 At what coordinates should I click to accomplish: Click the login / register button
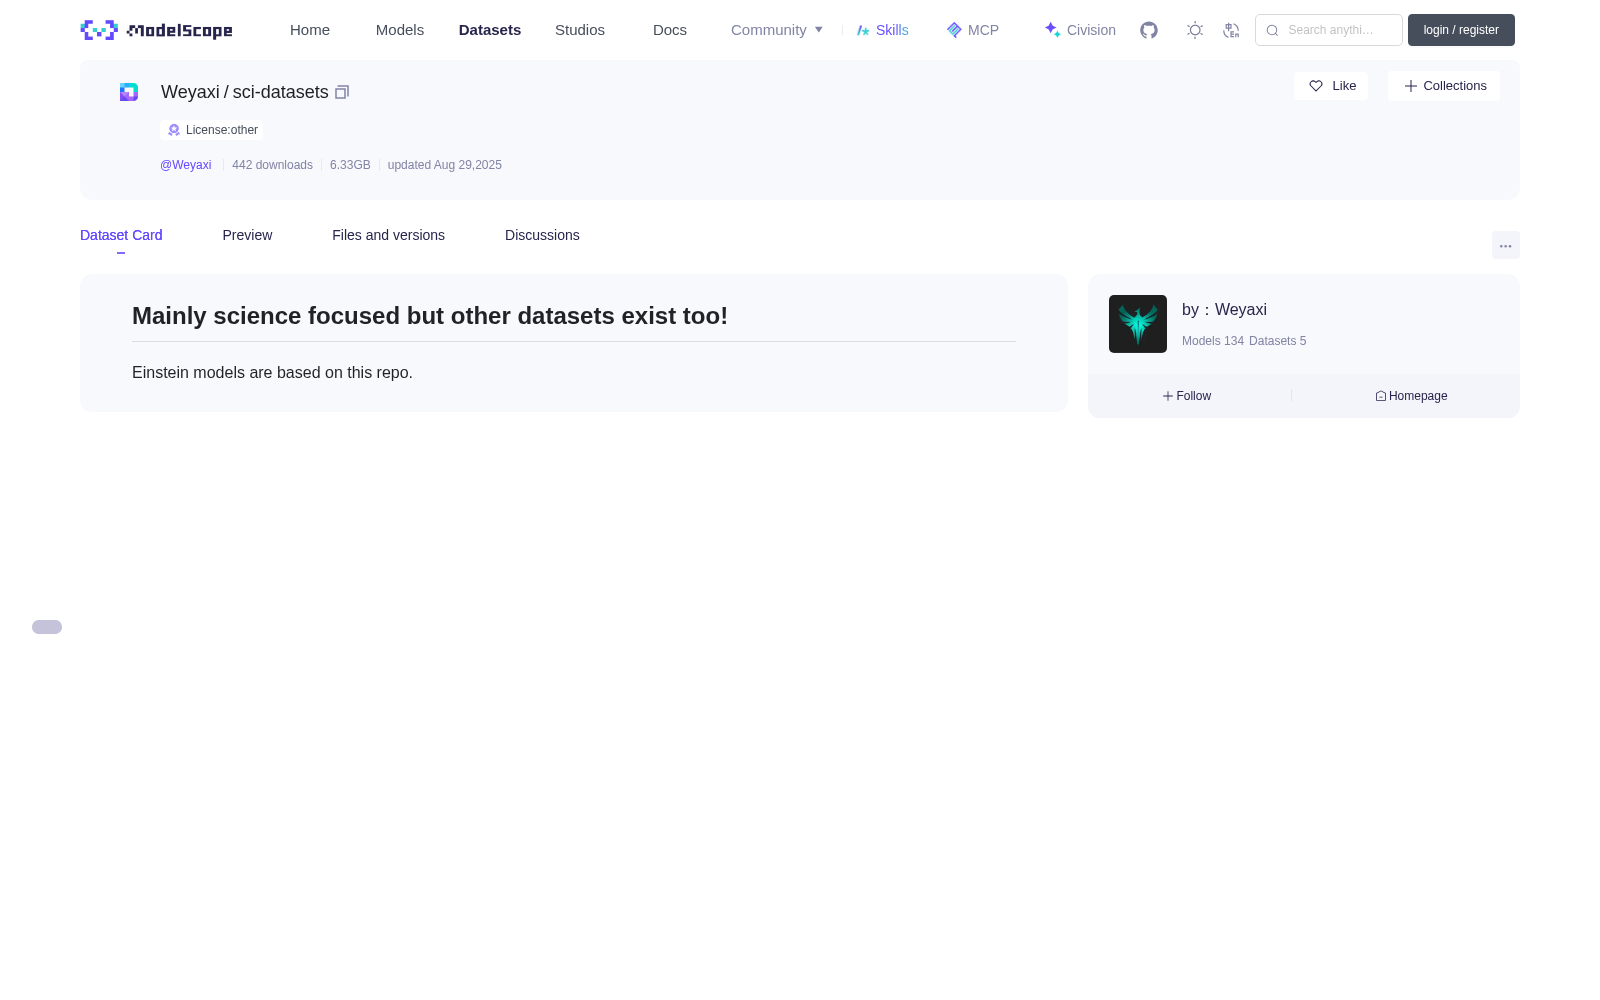tap(1461, 30)
